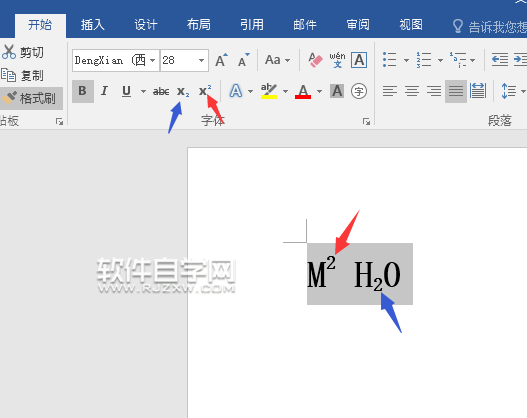Open the font size dropdown

tap(201, 60)
